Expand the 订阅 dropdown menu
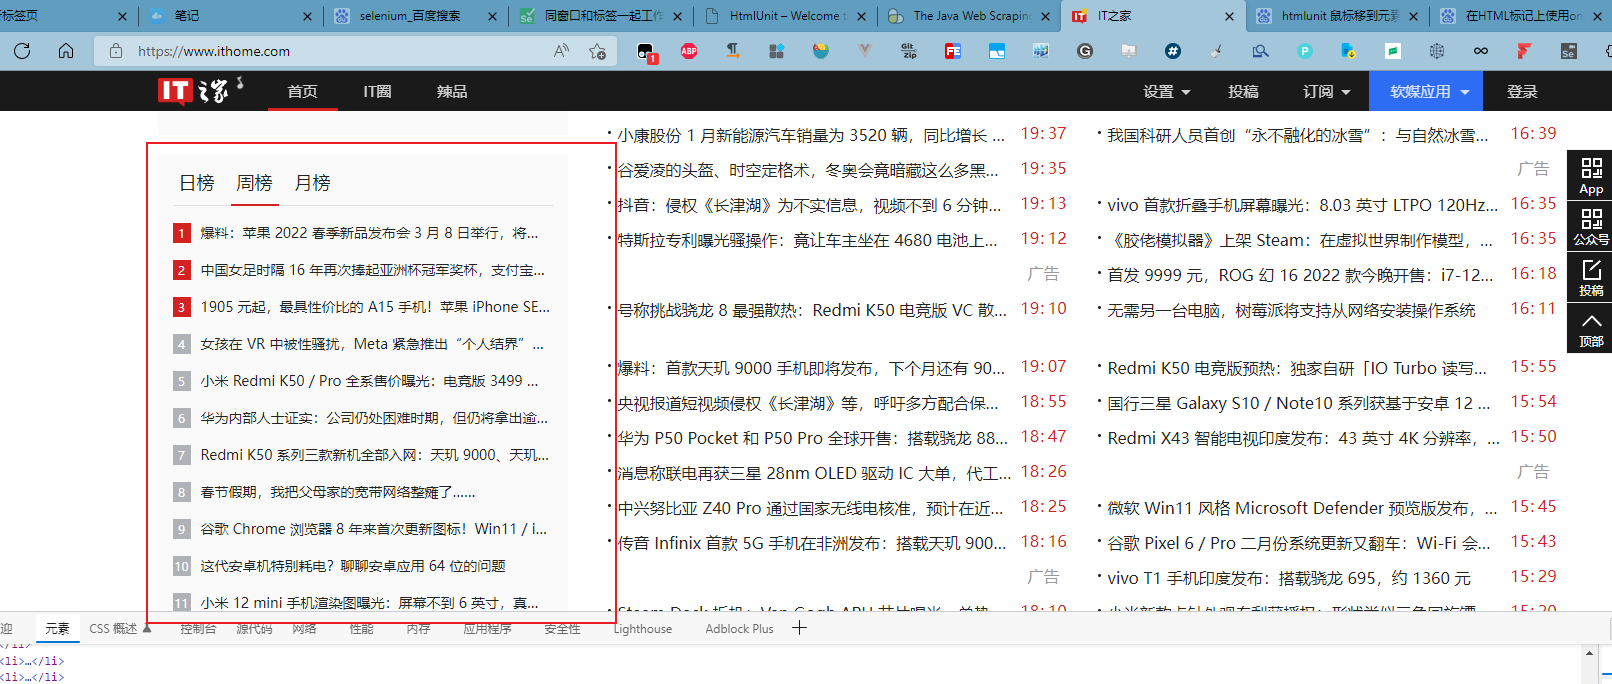This screenshot has height=684, width=1612. (1327, 91)
